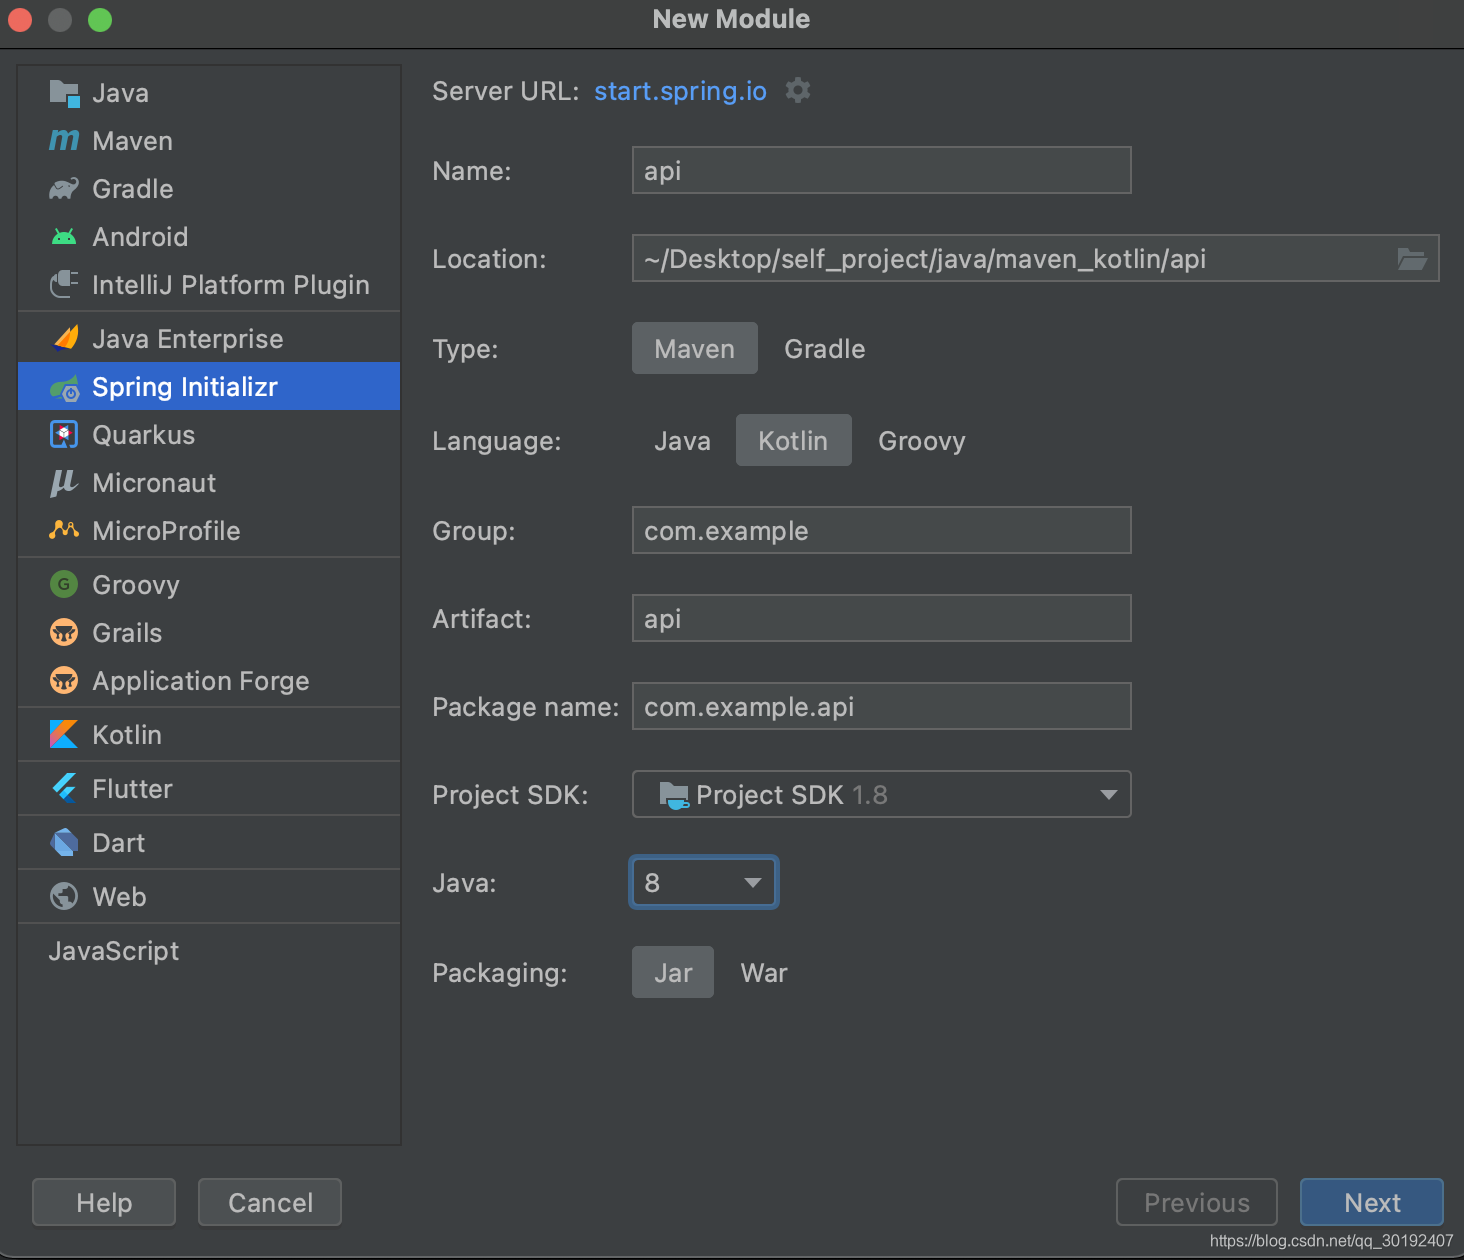Click the Groovy green circle icon

point(64,585)
